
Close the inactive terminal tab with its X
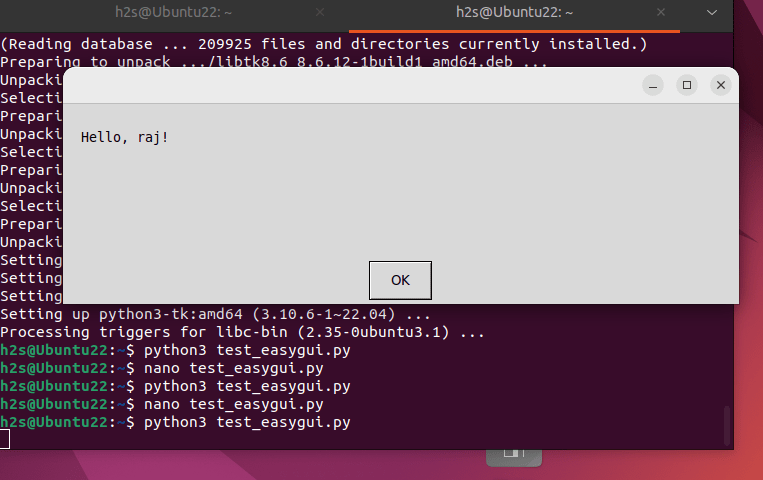pyautogui.click(x=320, y=12)
